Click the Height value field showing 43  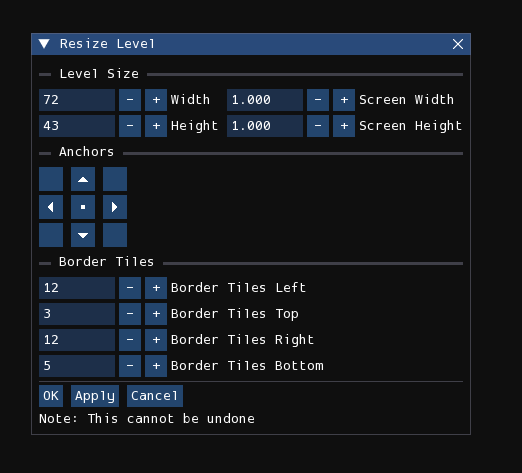(77, 126)
